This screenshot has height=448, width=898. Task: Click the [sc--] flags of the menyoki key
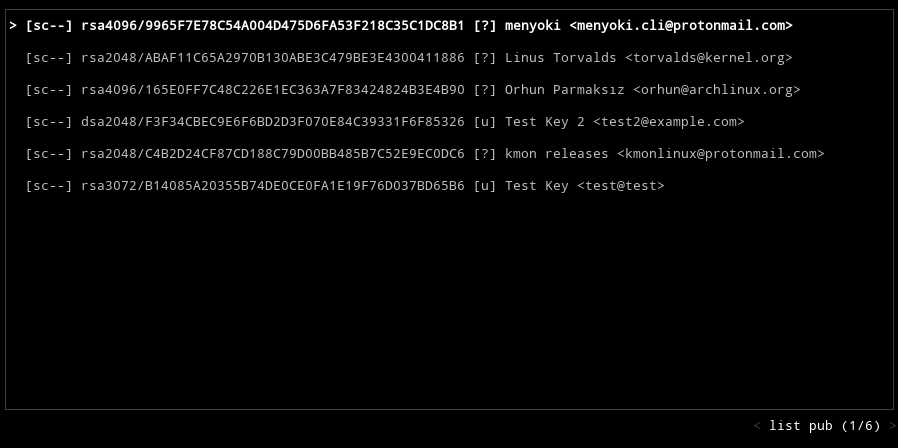coord(49,25)
